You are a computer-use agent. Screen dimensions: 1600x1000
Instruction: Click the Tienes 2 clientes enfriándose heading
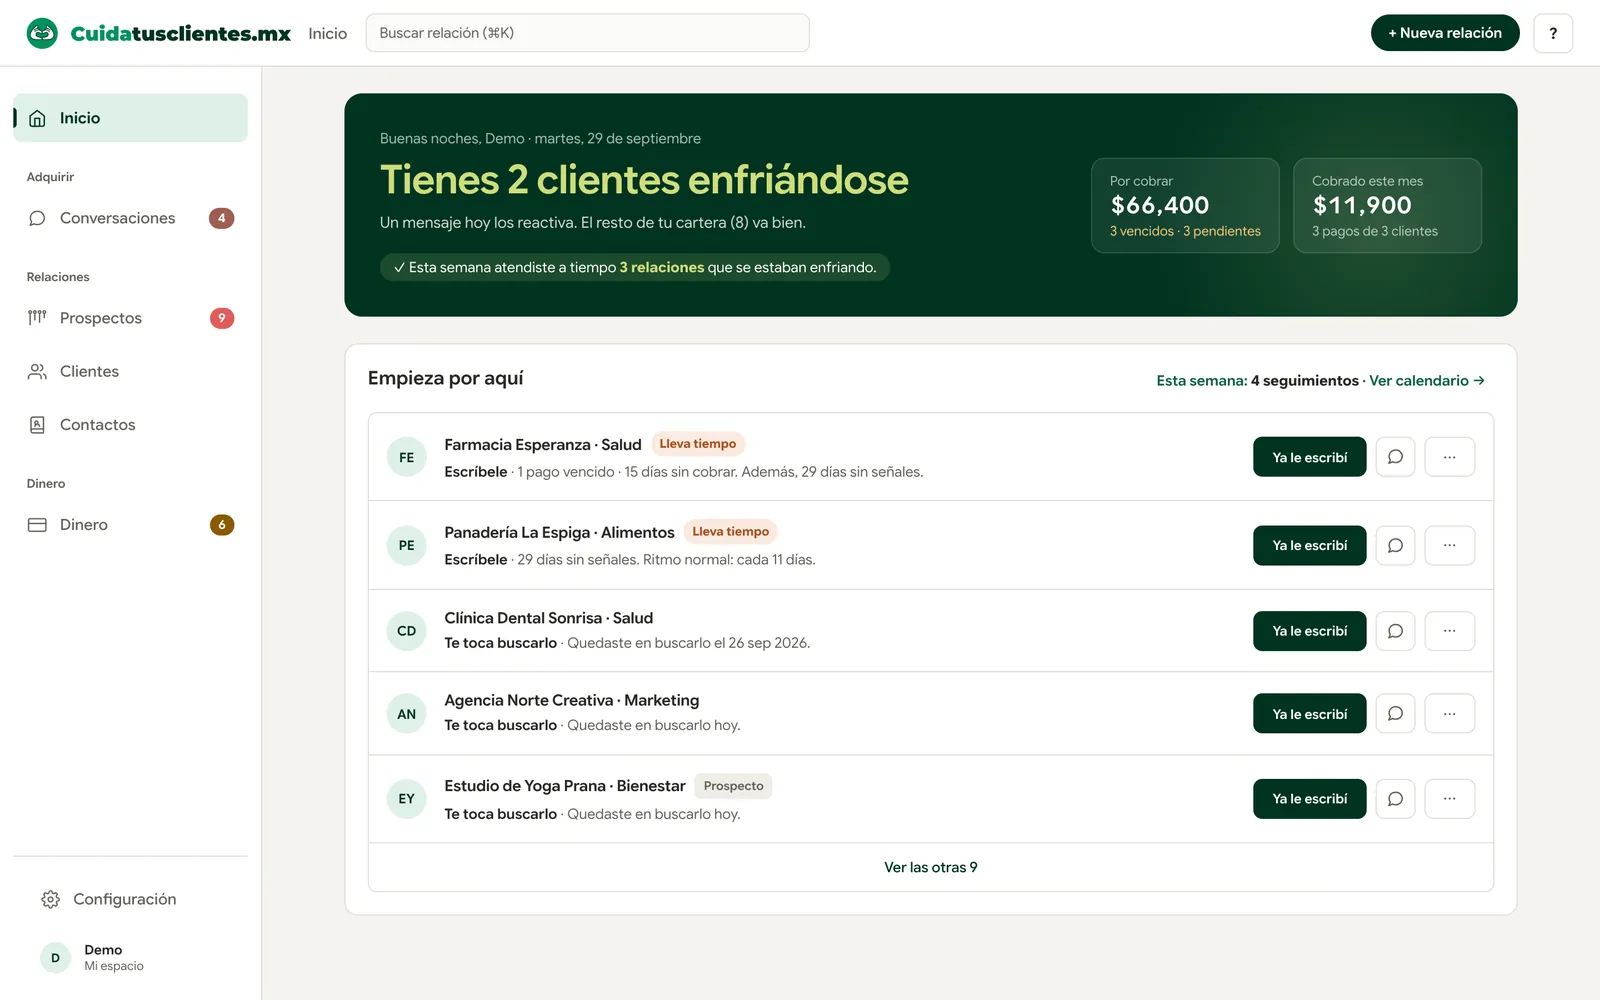click(x=644, y=180)
